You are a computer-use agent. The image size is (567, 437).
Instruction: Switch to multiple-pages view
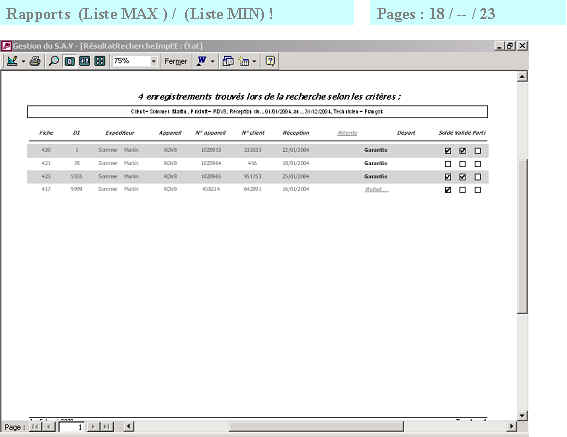tap(99, 61)
